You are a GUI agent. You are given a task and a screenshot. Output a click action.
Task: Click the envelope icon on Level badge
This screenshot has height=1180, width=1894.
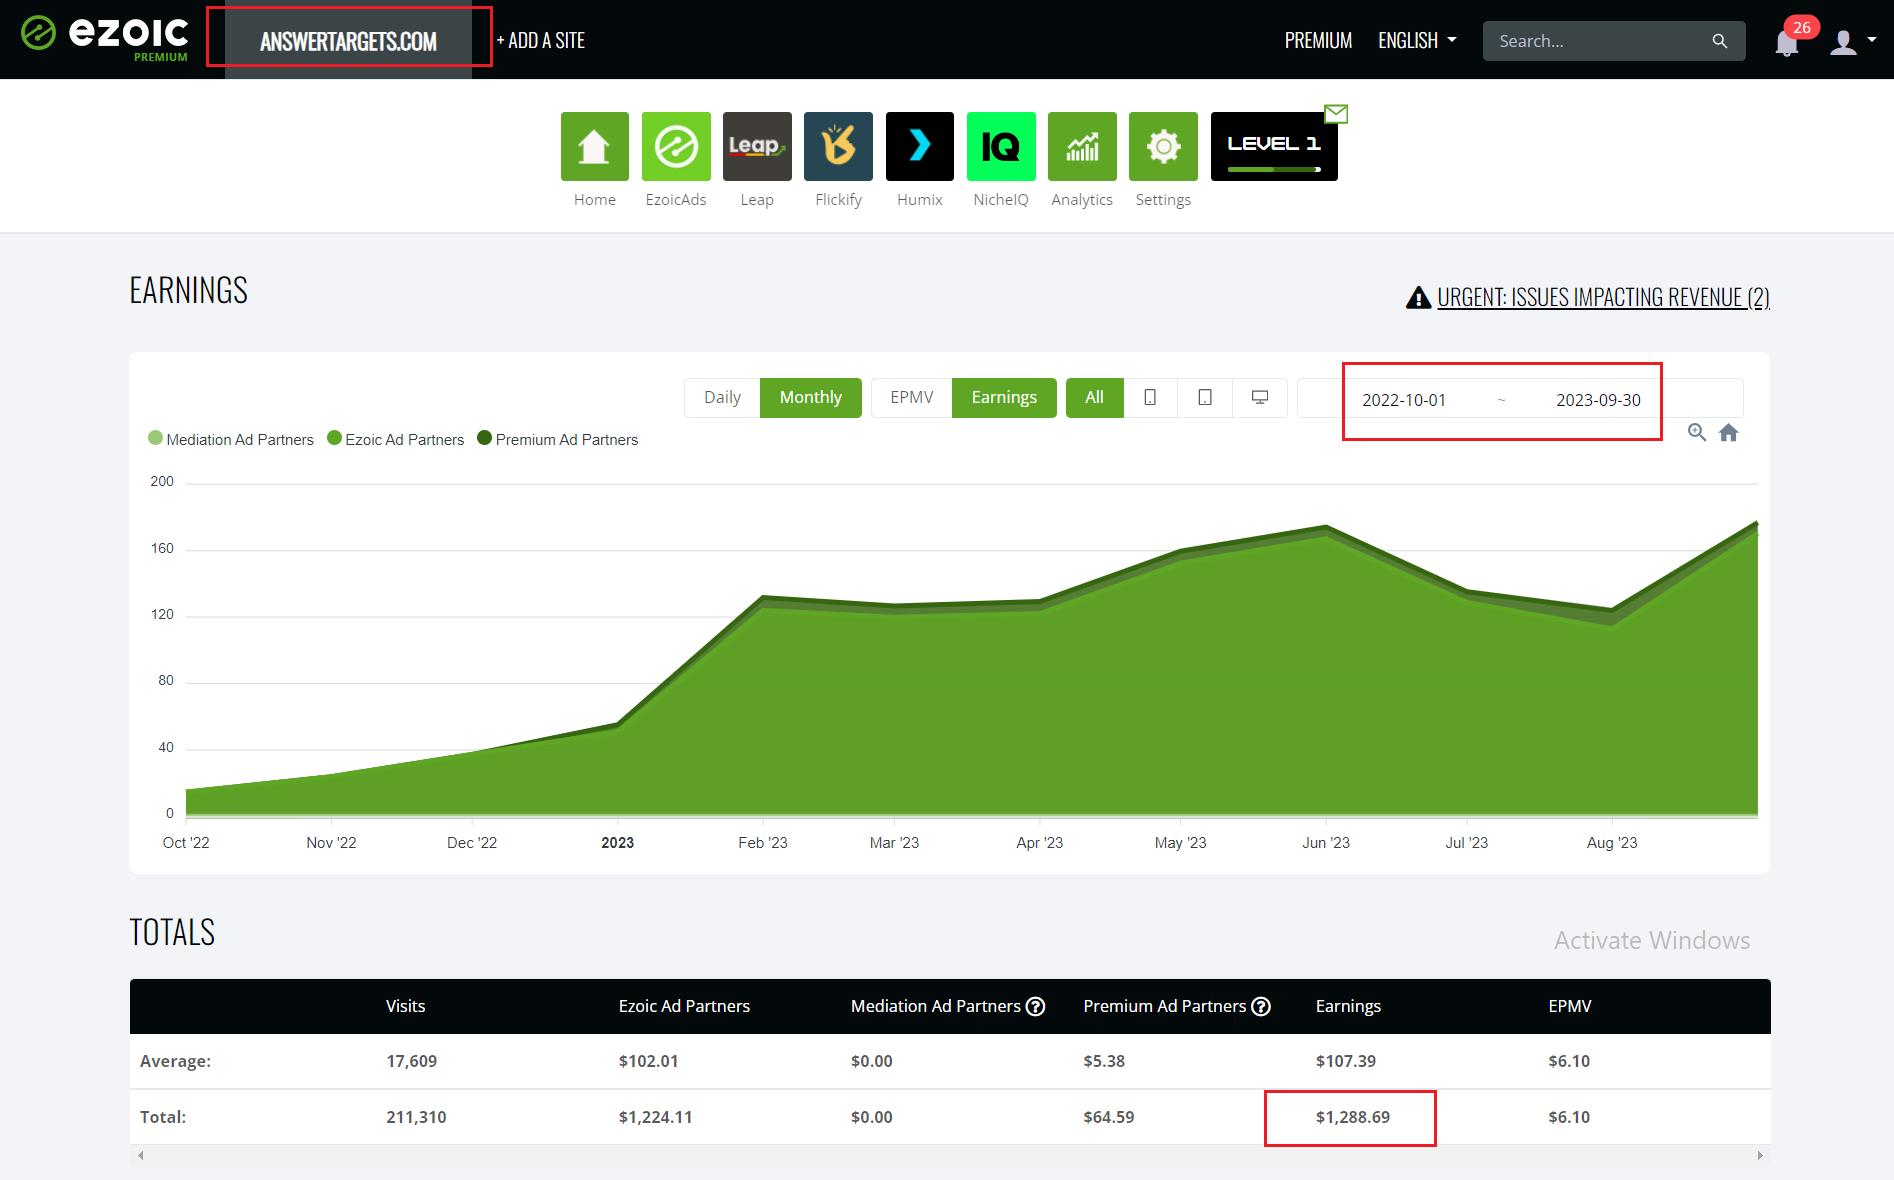(x=1336, y=113)
